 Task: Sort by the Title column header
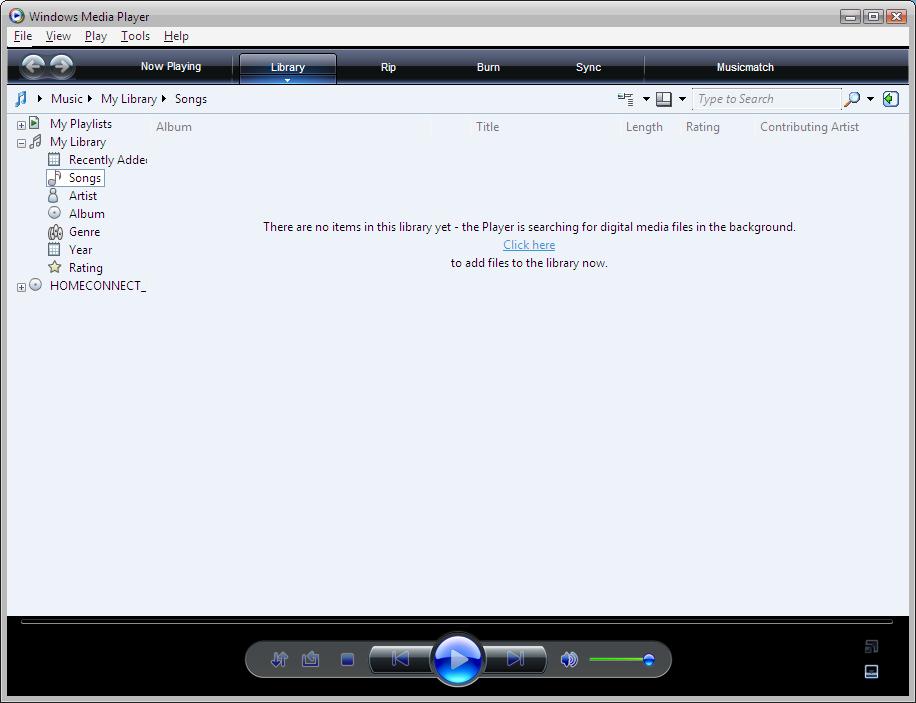[x=487, y=127]
